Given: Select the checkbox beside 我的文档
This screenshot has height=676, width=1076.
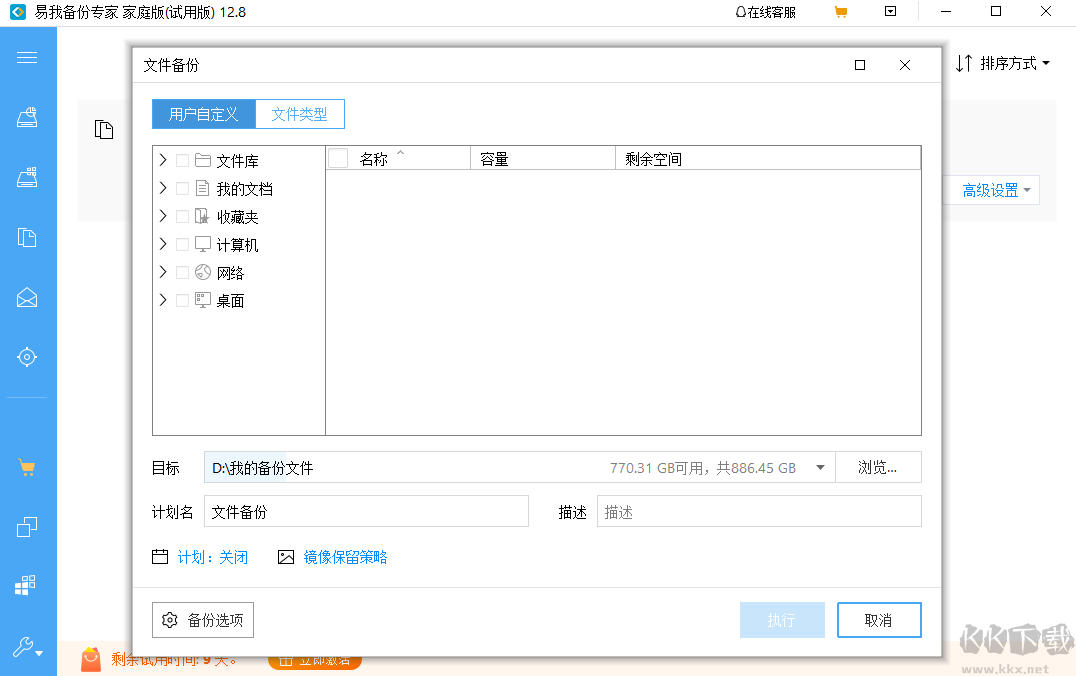Looking at the screenshot, I should [182, 188].
